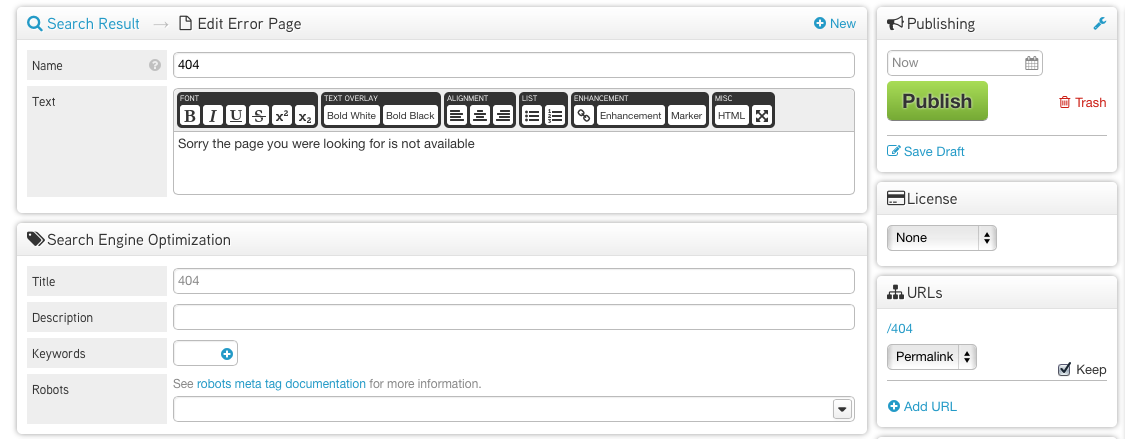
Task: Click Add URL link
Action: pyautogui.click(x=923, y=407)
